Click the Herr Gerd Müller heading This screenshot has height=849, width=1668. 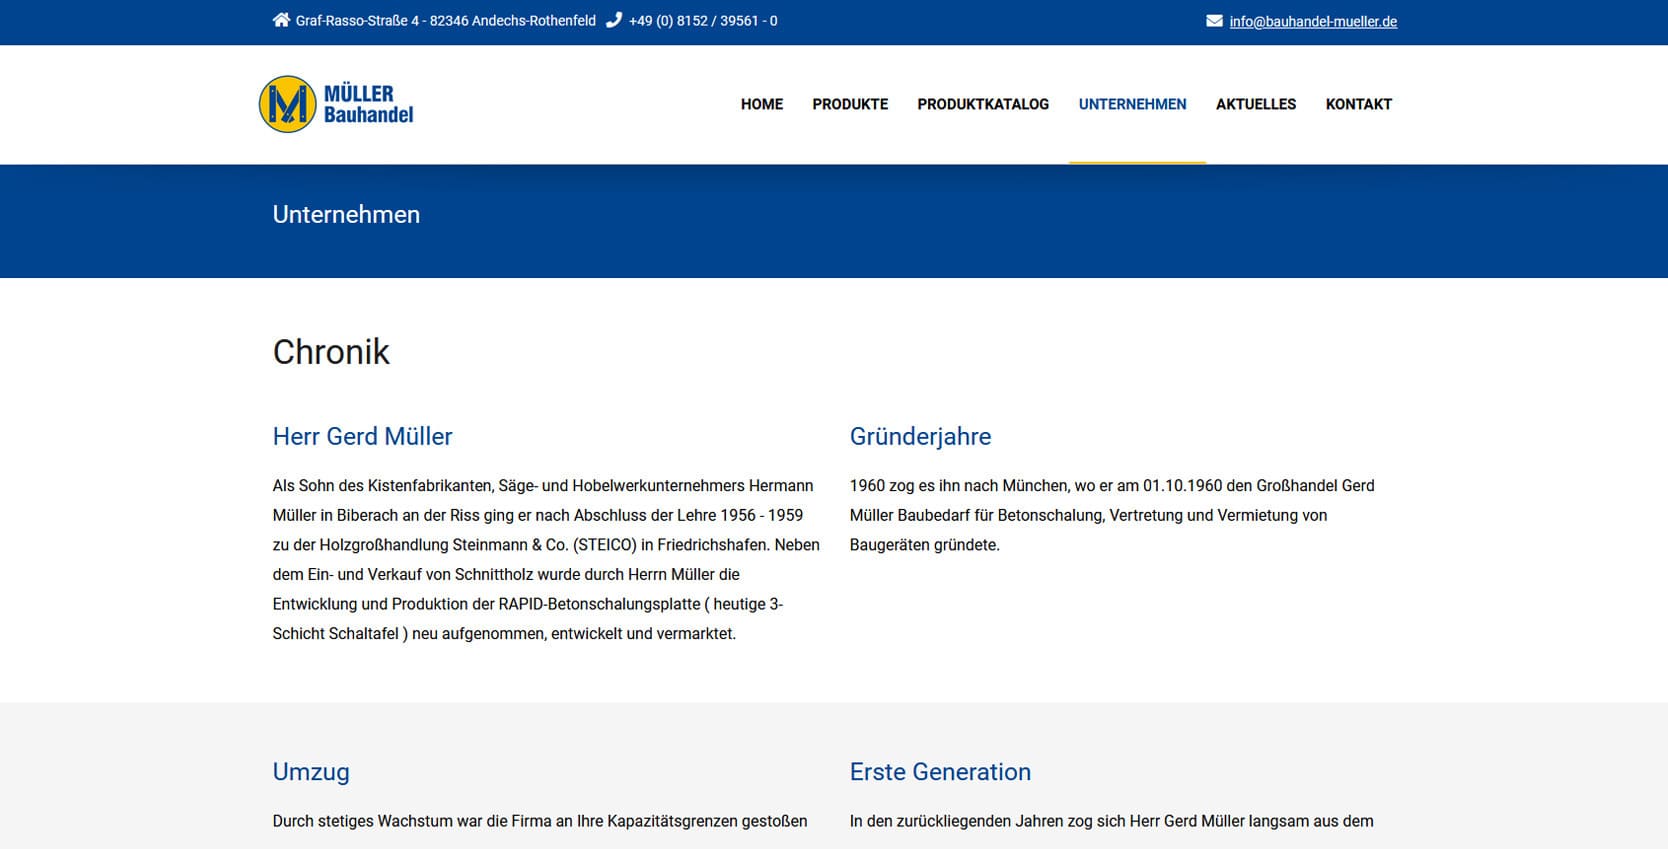362,436
